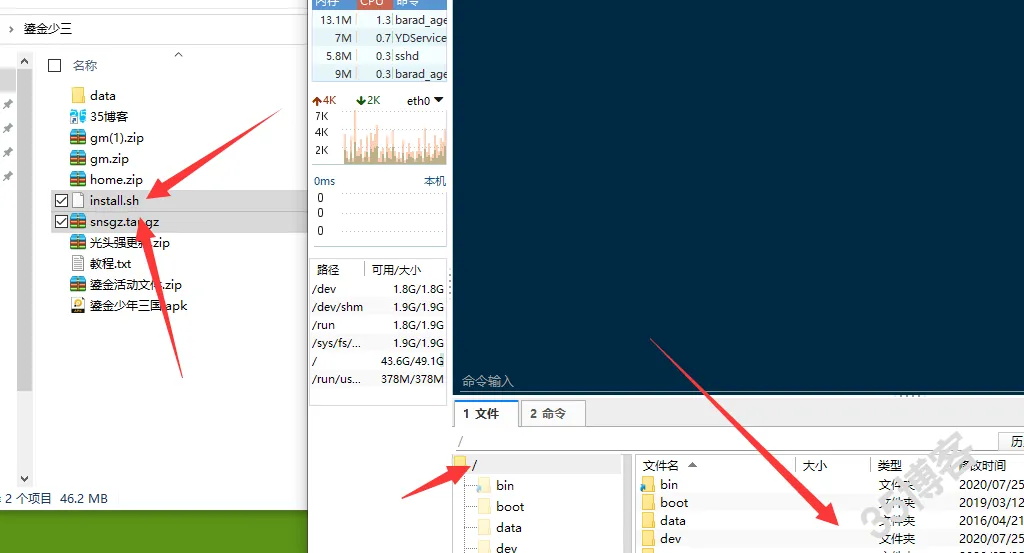Click root folder icon in remote tree
1024x553 pixels.
coord(460,464)
